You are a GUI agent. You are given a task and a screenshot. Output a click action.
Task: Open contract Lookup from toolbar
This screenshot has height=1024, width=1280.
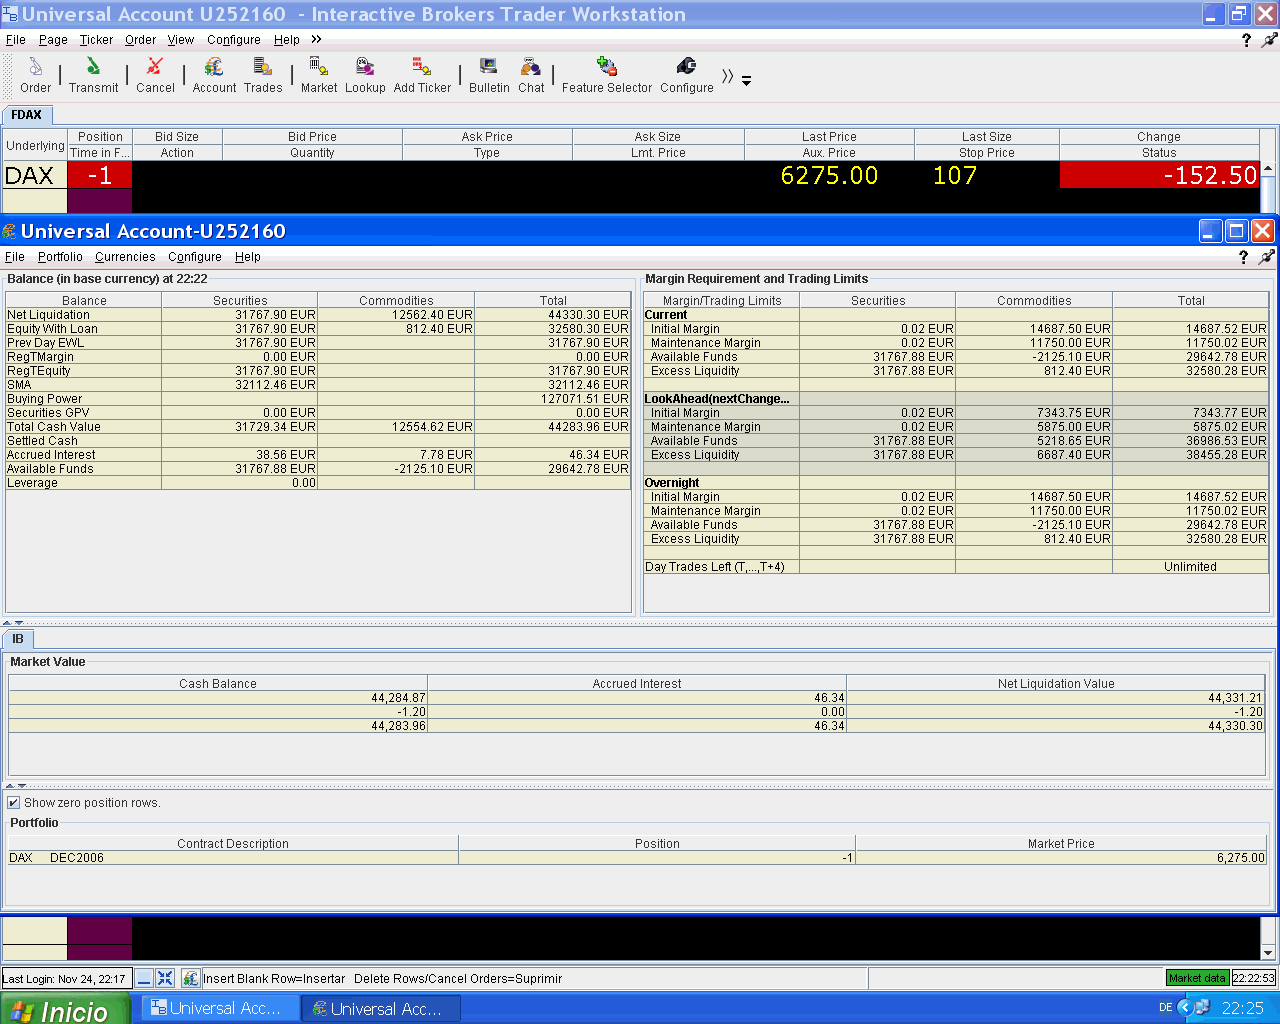point(365,75)
